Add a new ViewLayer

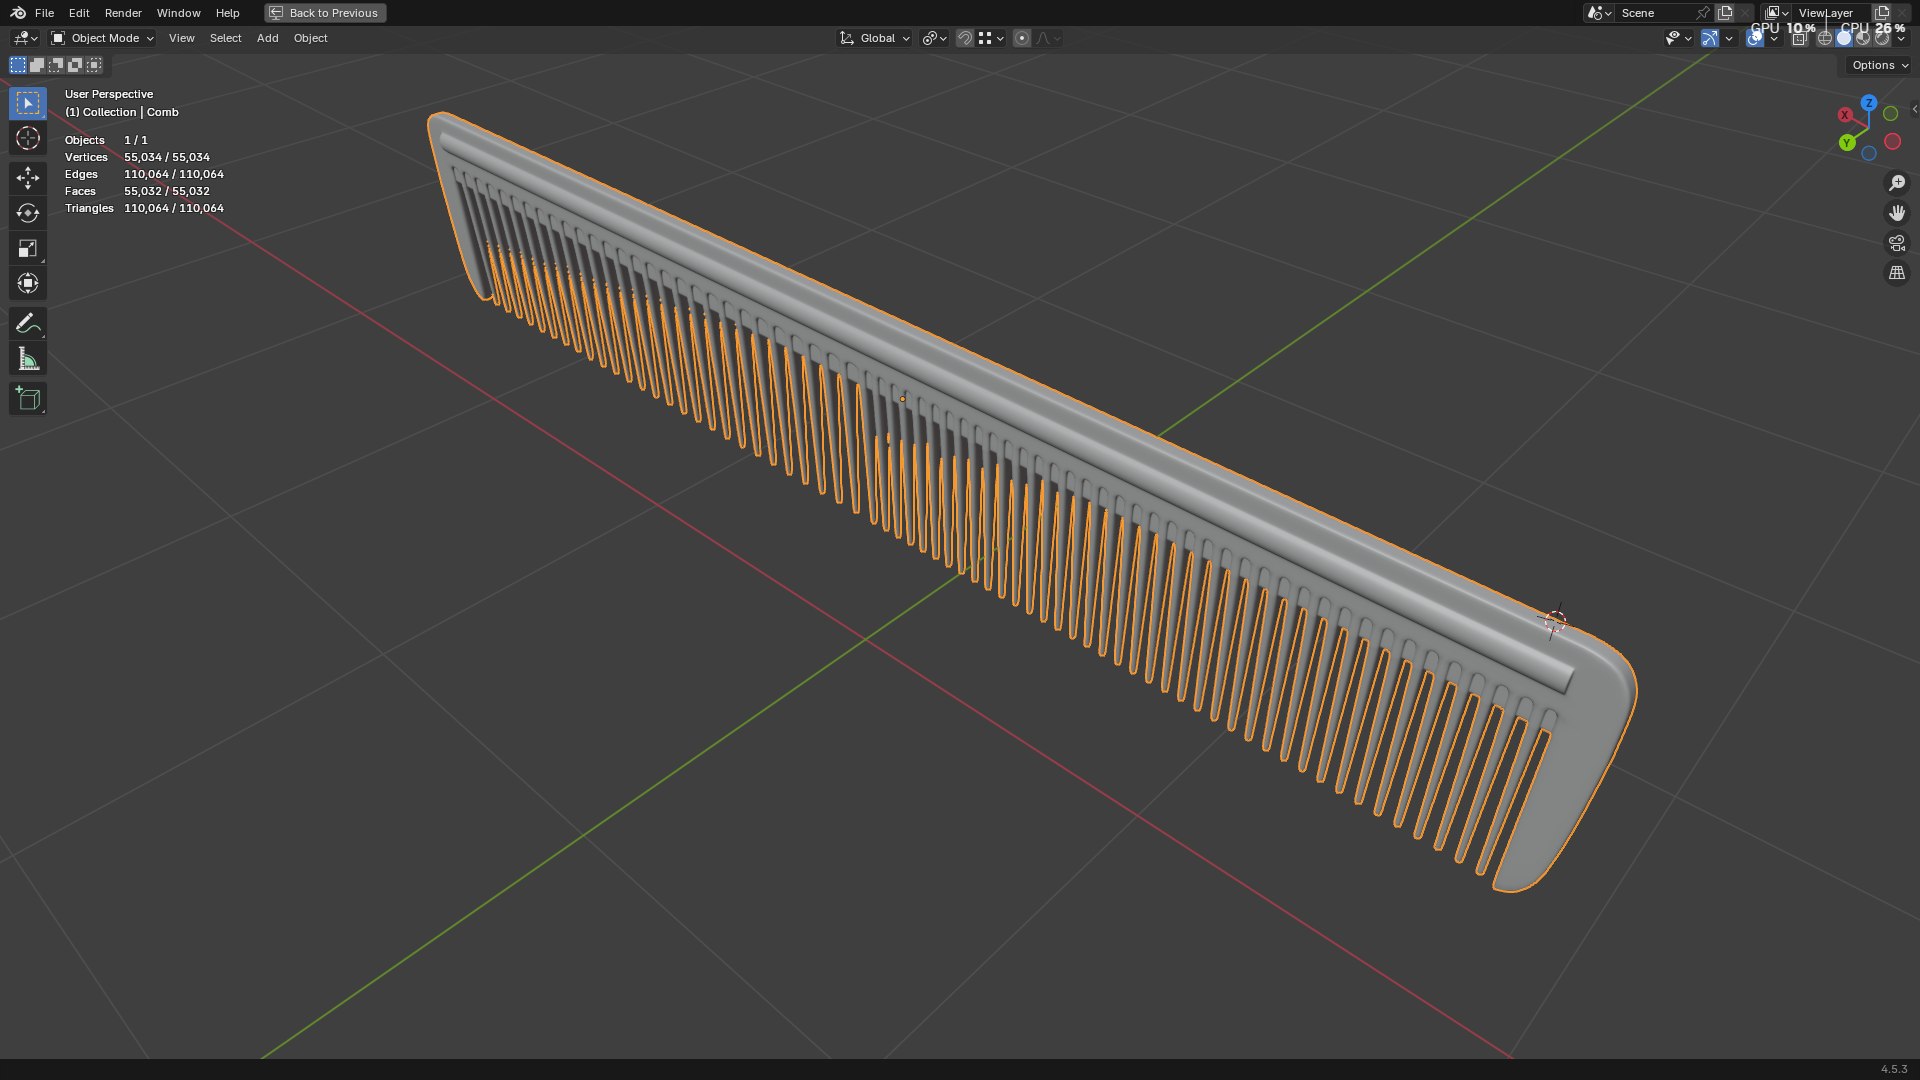pos(1882,13)
